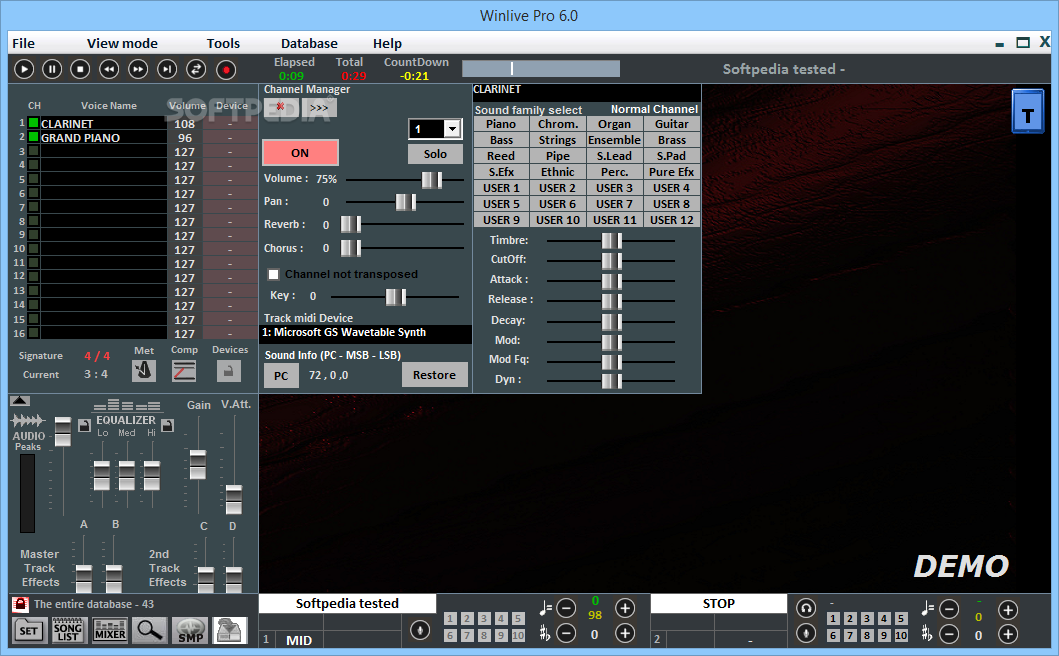Viewport: 1059px width, 656px height.
Task: Skip to the next song button
Action: coord(167,69)
